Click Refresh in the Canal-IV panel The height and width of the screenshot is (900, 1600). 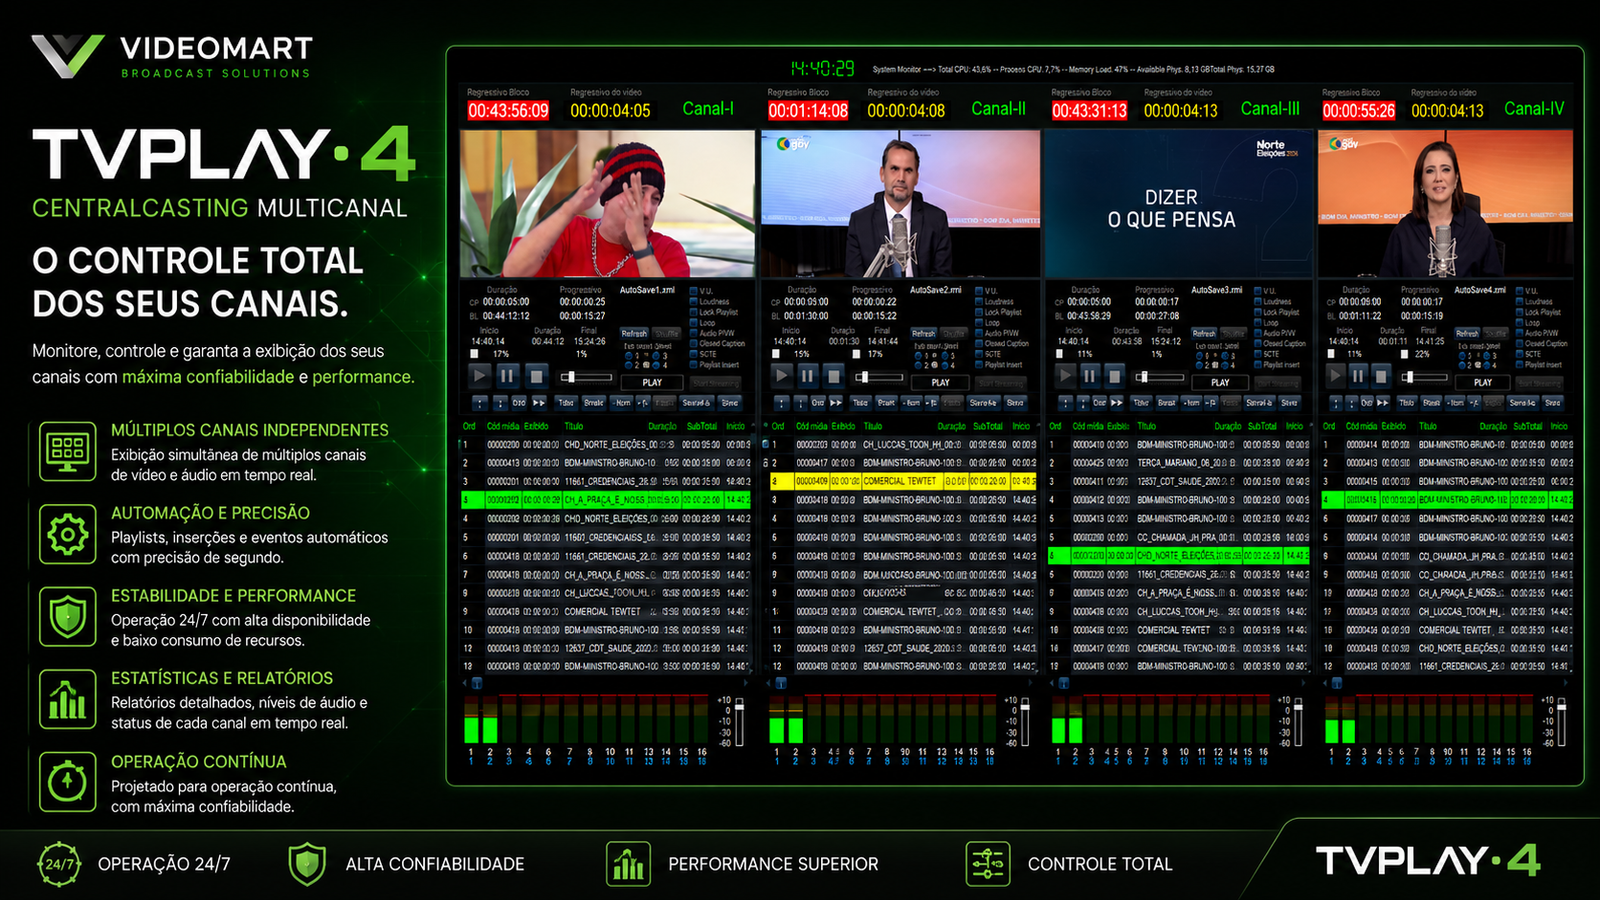click(1467, 334)
